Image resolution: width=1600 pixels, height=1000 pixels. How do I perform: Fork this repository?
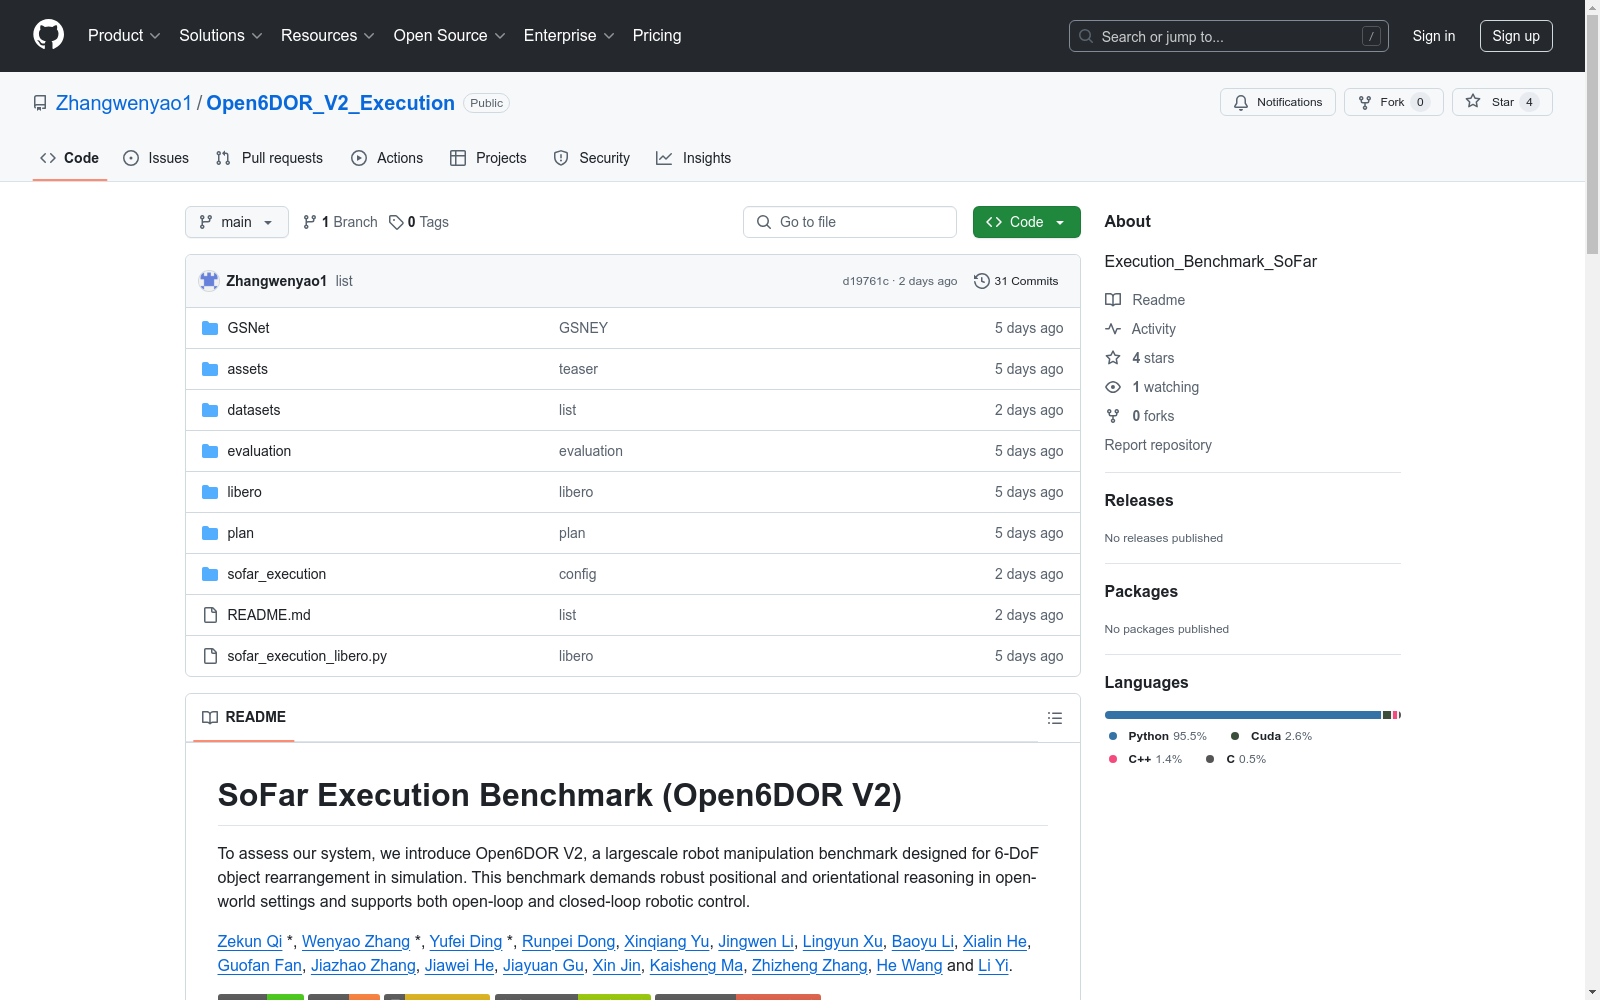pyautogui.click(x=1393, y=102)
